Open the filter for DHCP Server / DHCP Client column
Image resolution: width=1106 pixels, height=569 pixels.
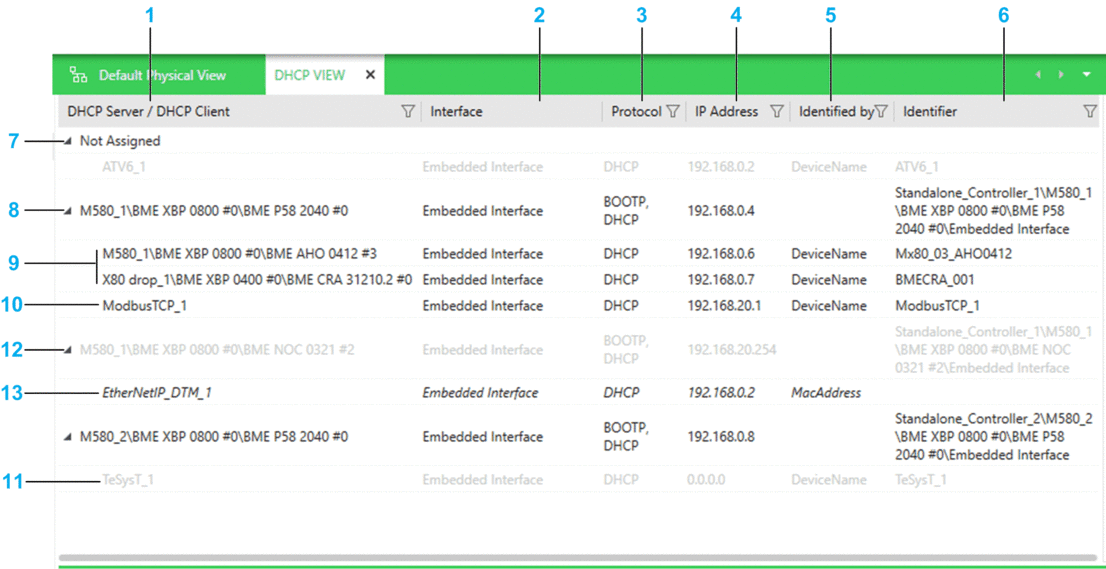(x=407, y=111)
